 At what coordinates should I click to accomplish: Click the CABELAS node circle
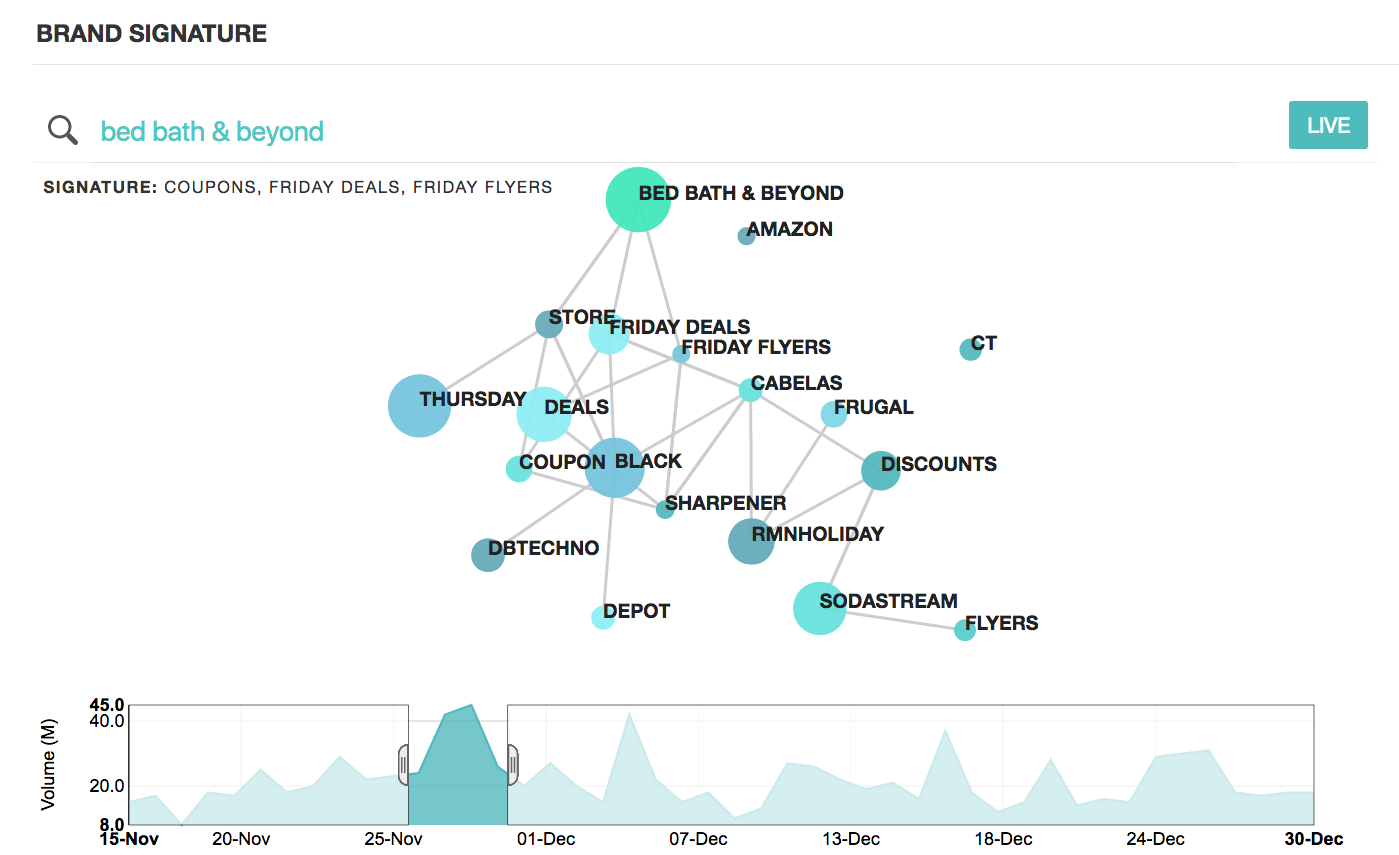751,390
